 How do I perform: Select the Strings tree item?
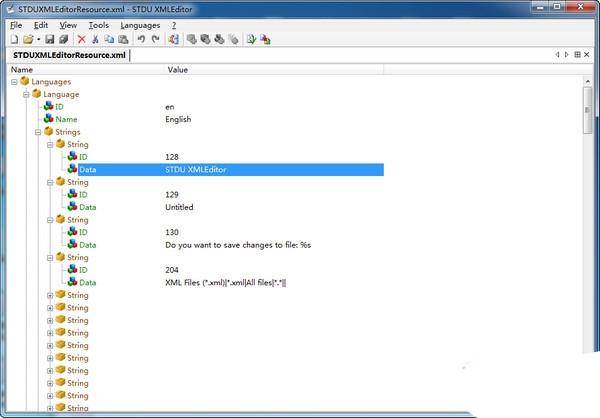(68, 132)
